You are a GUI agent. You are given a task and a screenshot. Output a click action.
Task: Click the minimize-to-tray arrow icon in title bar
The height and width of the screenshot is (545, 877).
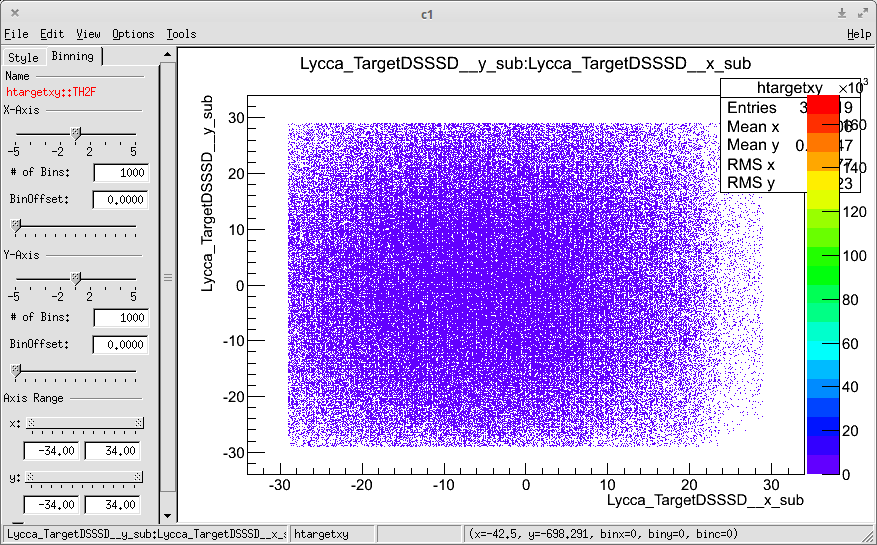pos(843,13)
